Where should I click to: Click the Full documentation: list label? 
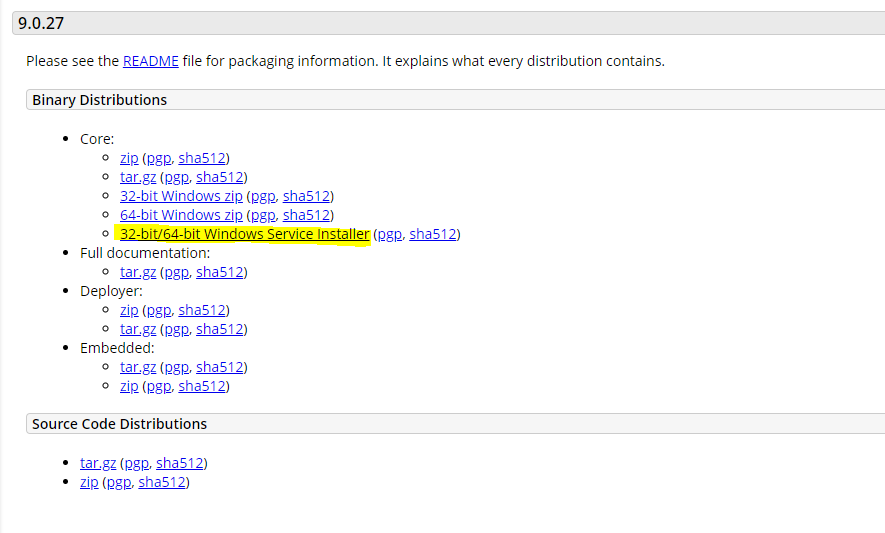145,253
